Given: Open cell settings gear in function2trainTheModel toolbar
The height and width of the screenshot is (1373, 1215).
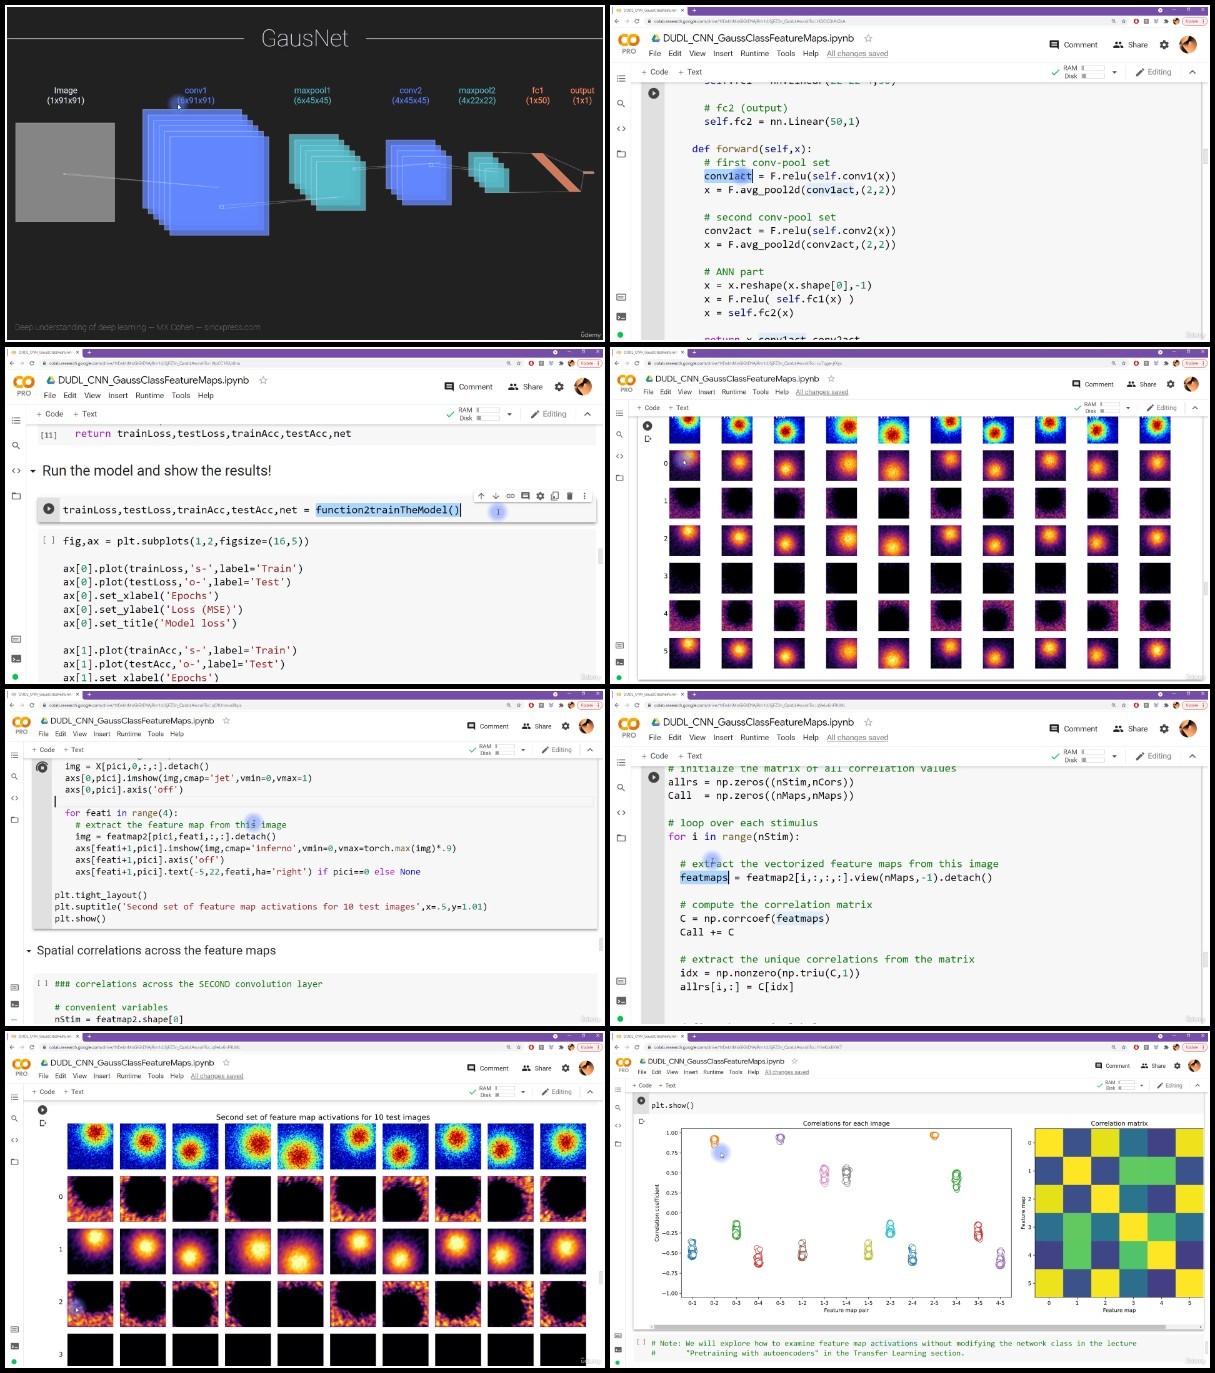Looking at the screenshot, I should (540, 496).
